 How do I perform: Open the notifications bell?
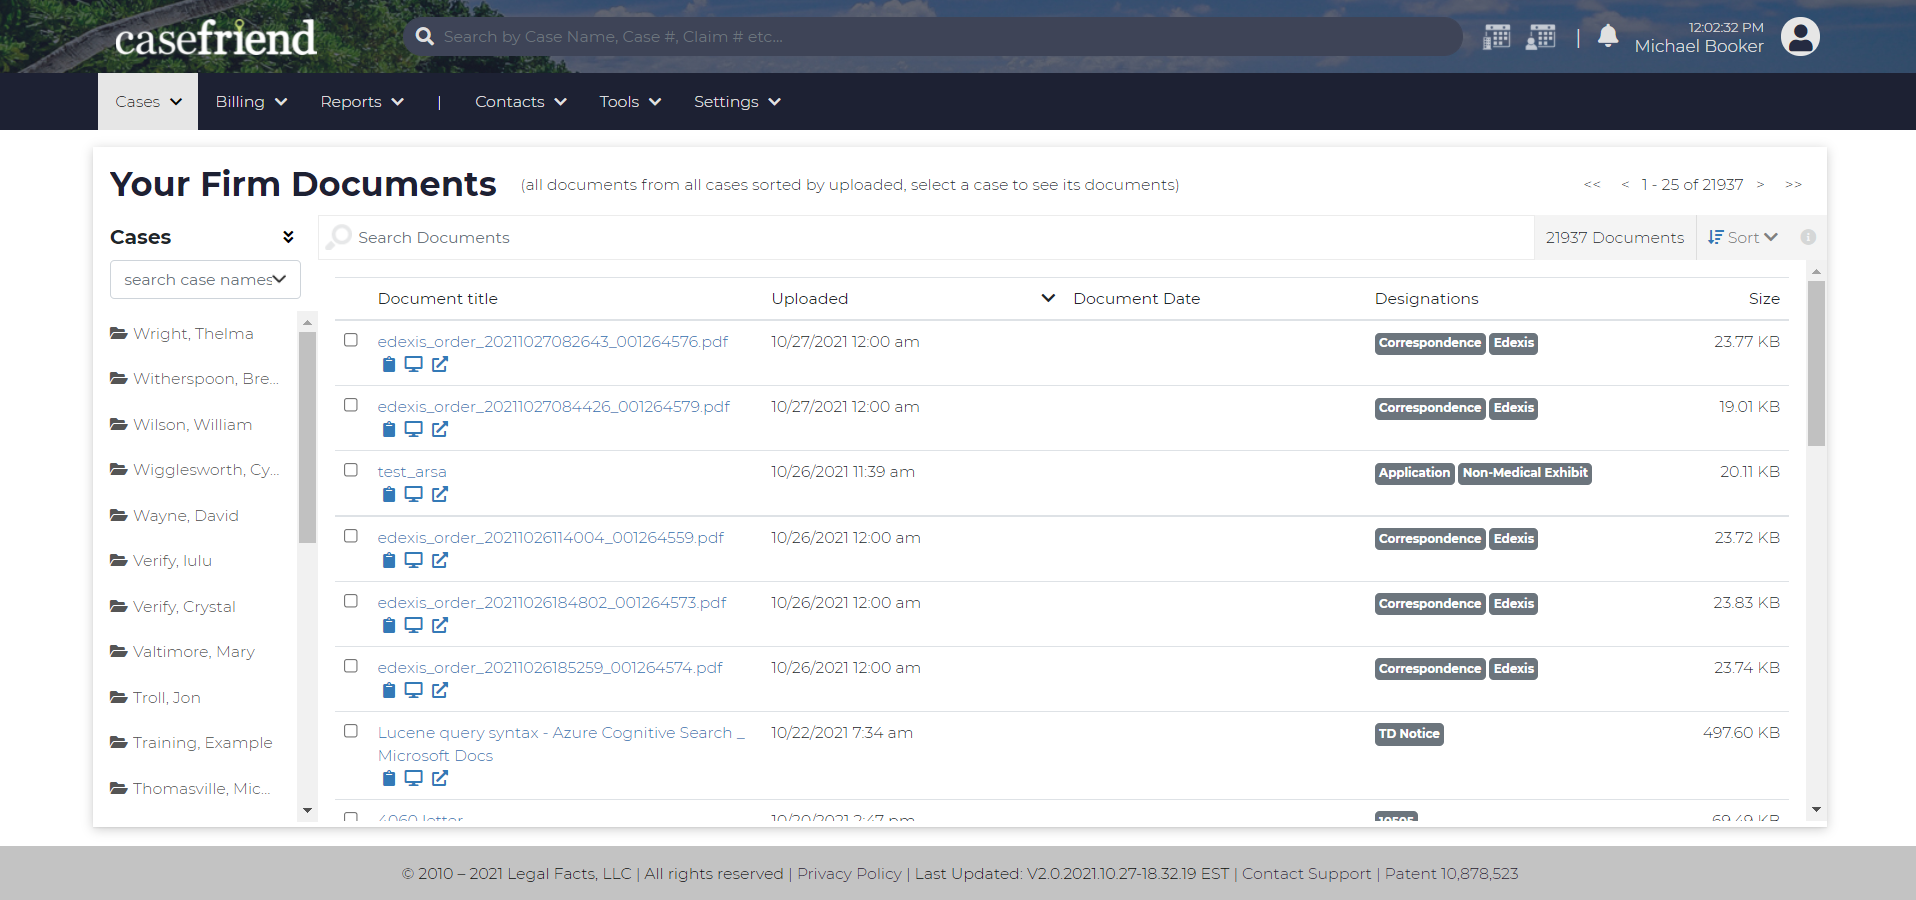click(1608, 37)
